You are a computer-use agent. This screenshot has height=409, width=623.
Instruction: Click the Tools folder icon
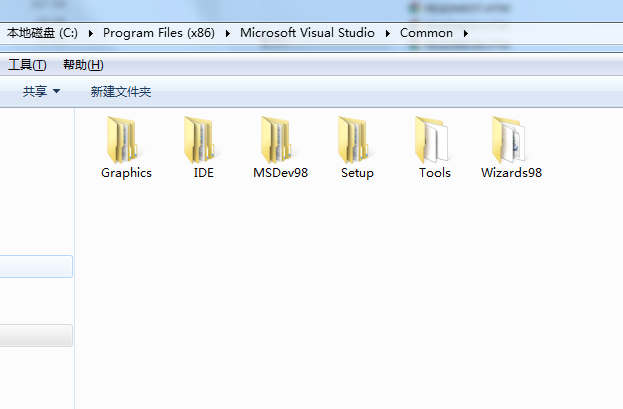[431, 140]
